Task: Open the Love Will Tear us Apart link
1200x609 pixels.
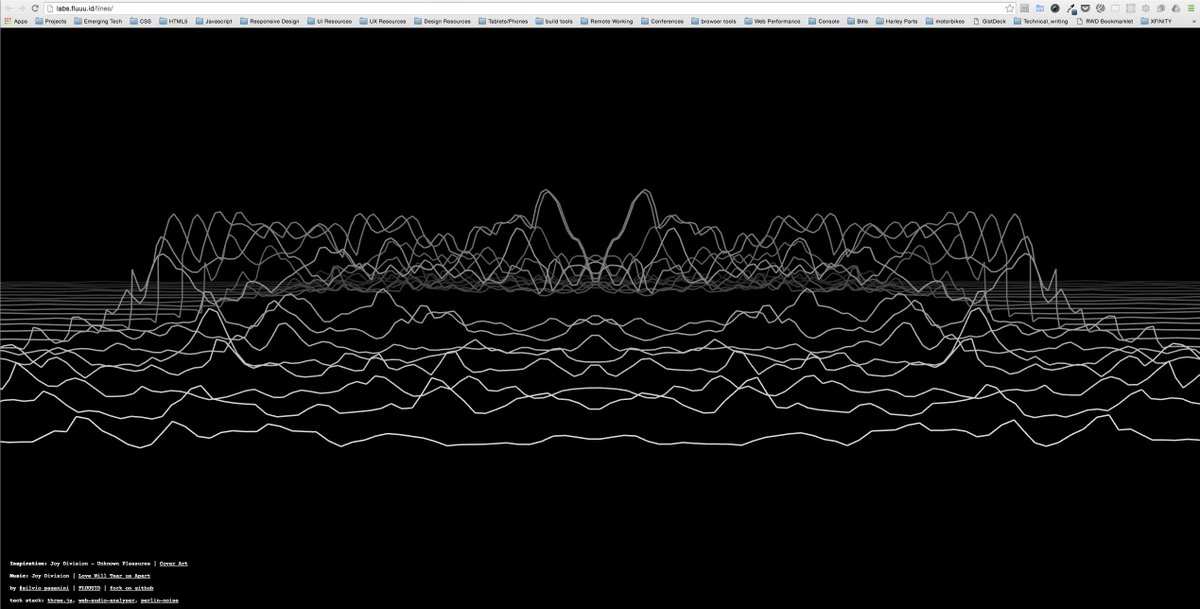Action: point(114,576)
